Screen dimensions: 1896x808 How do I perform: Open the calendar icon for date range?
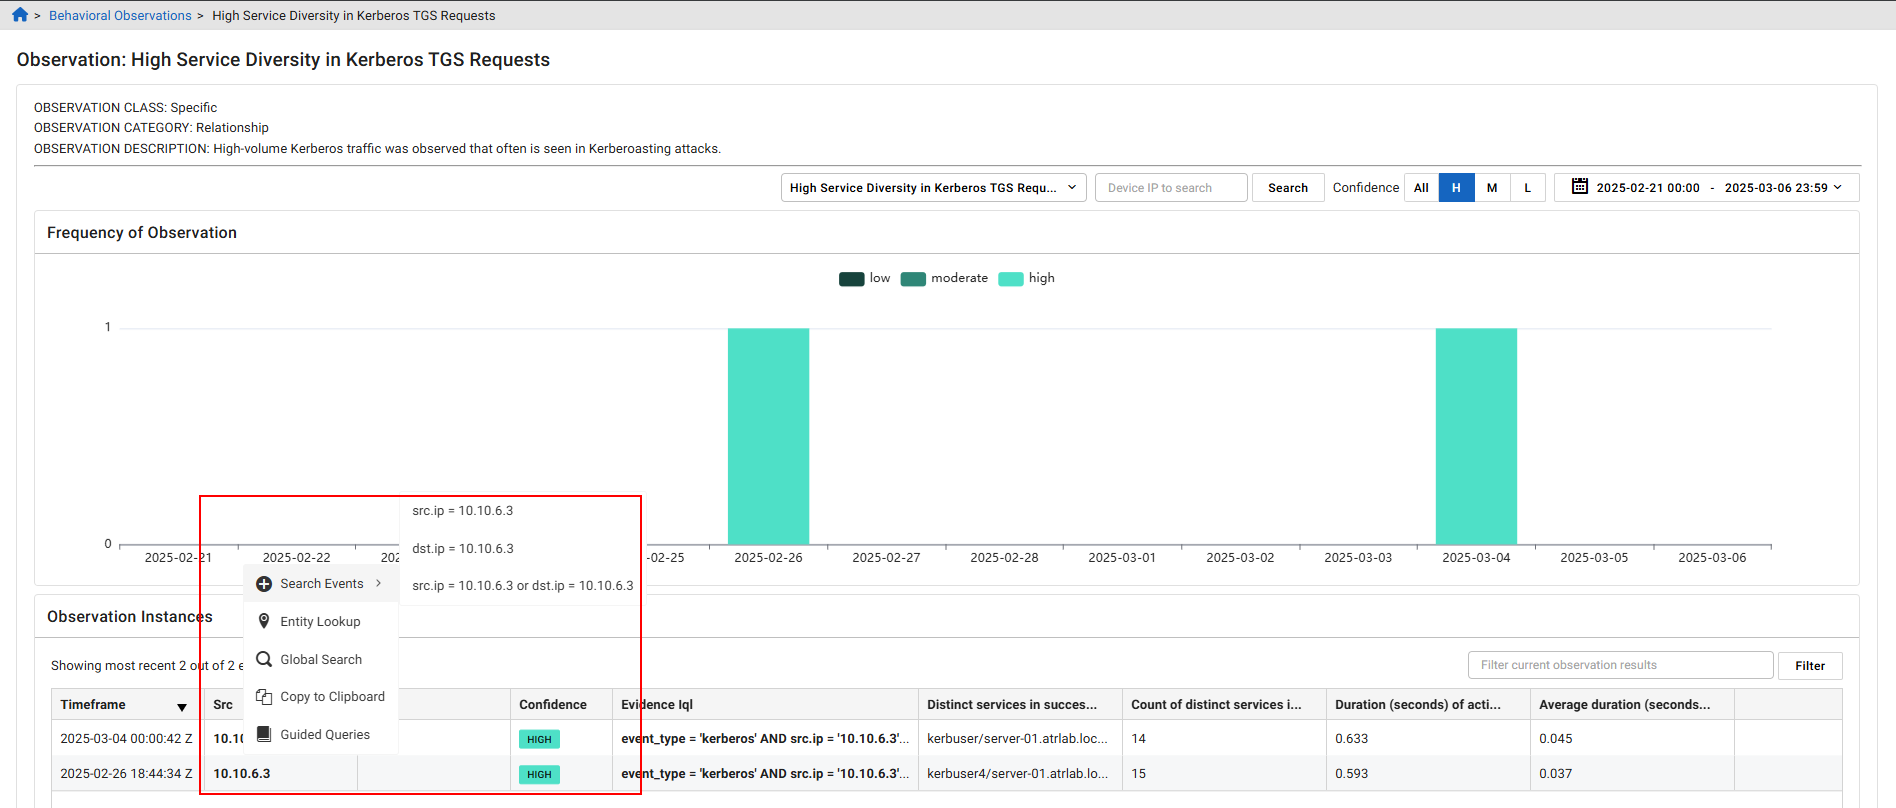pos(1580,187)
